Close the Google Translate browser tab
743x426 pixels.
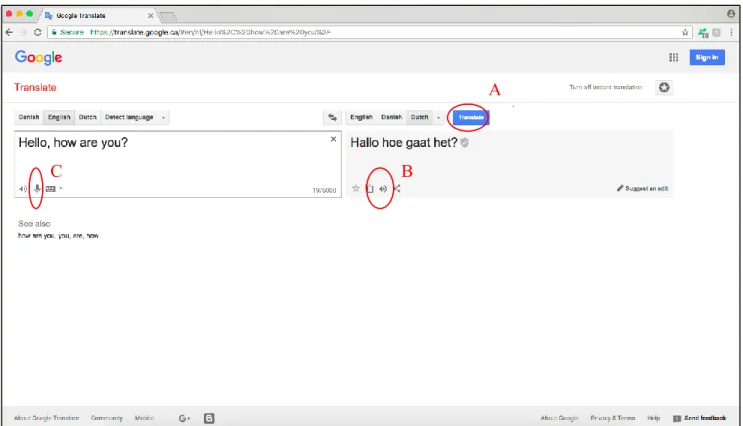pos(150,16)
